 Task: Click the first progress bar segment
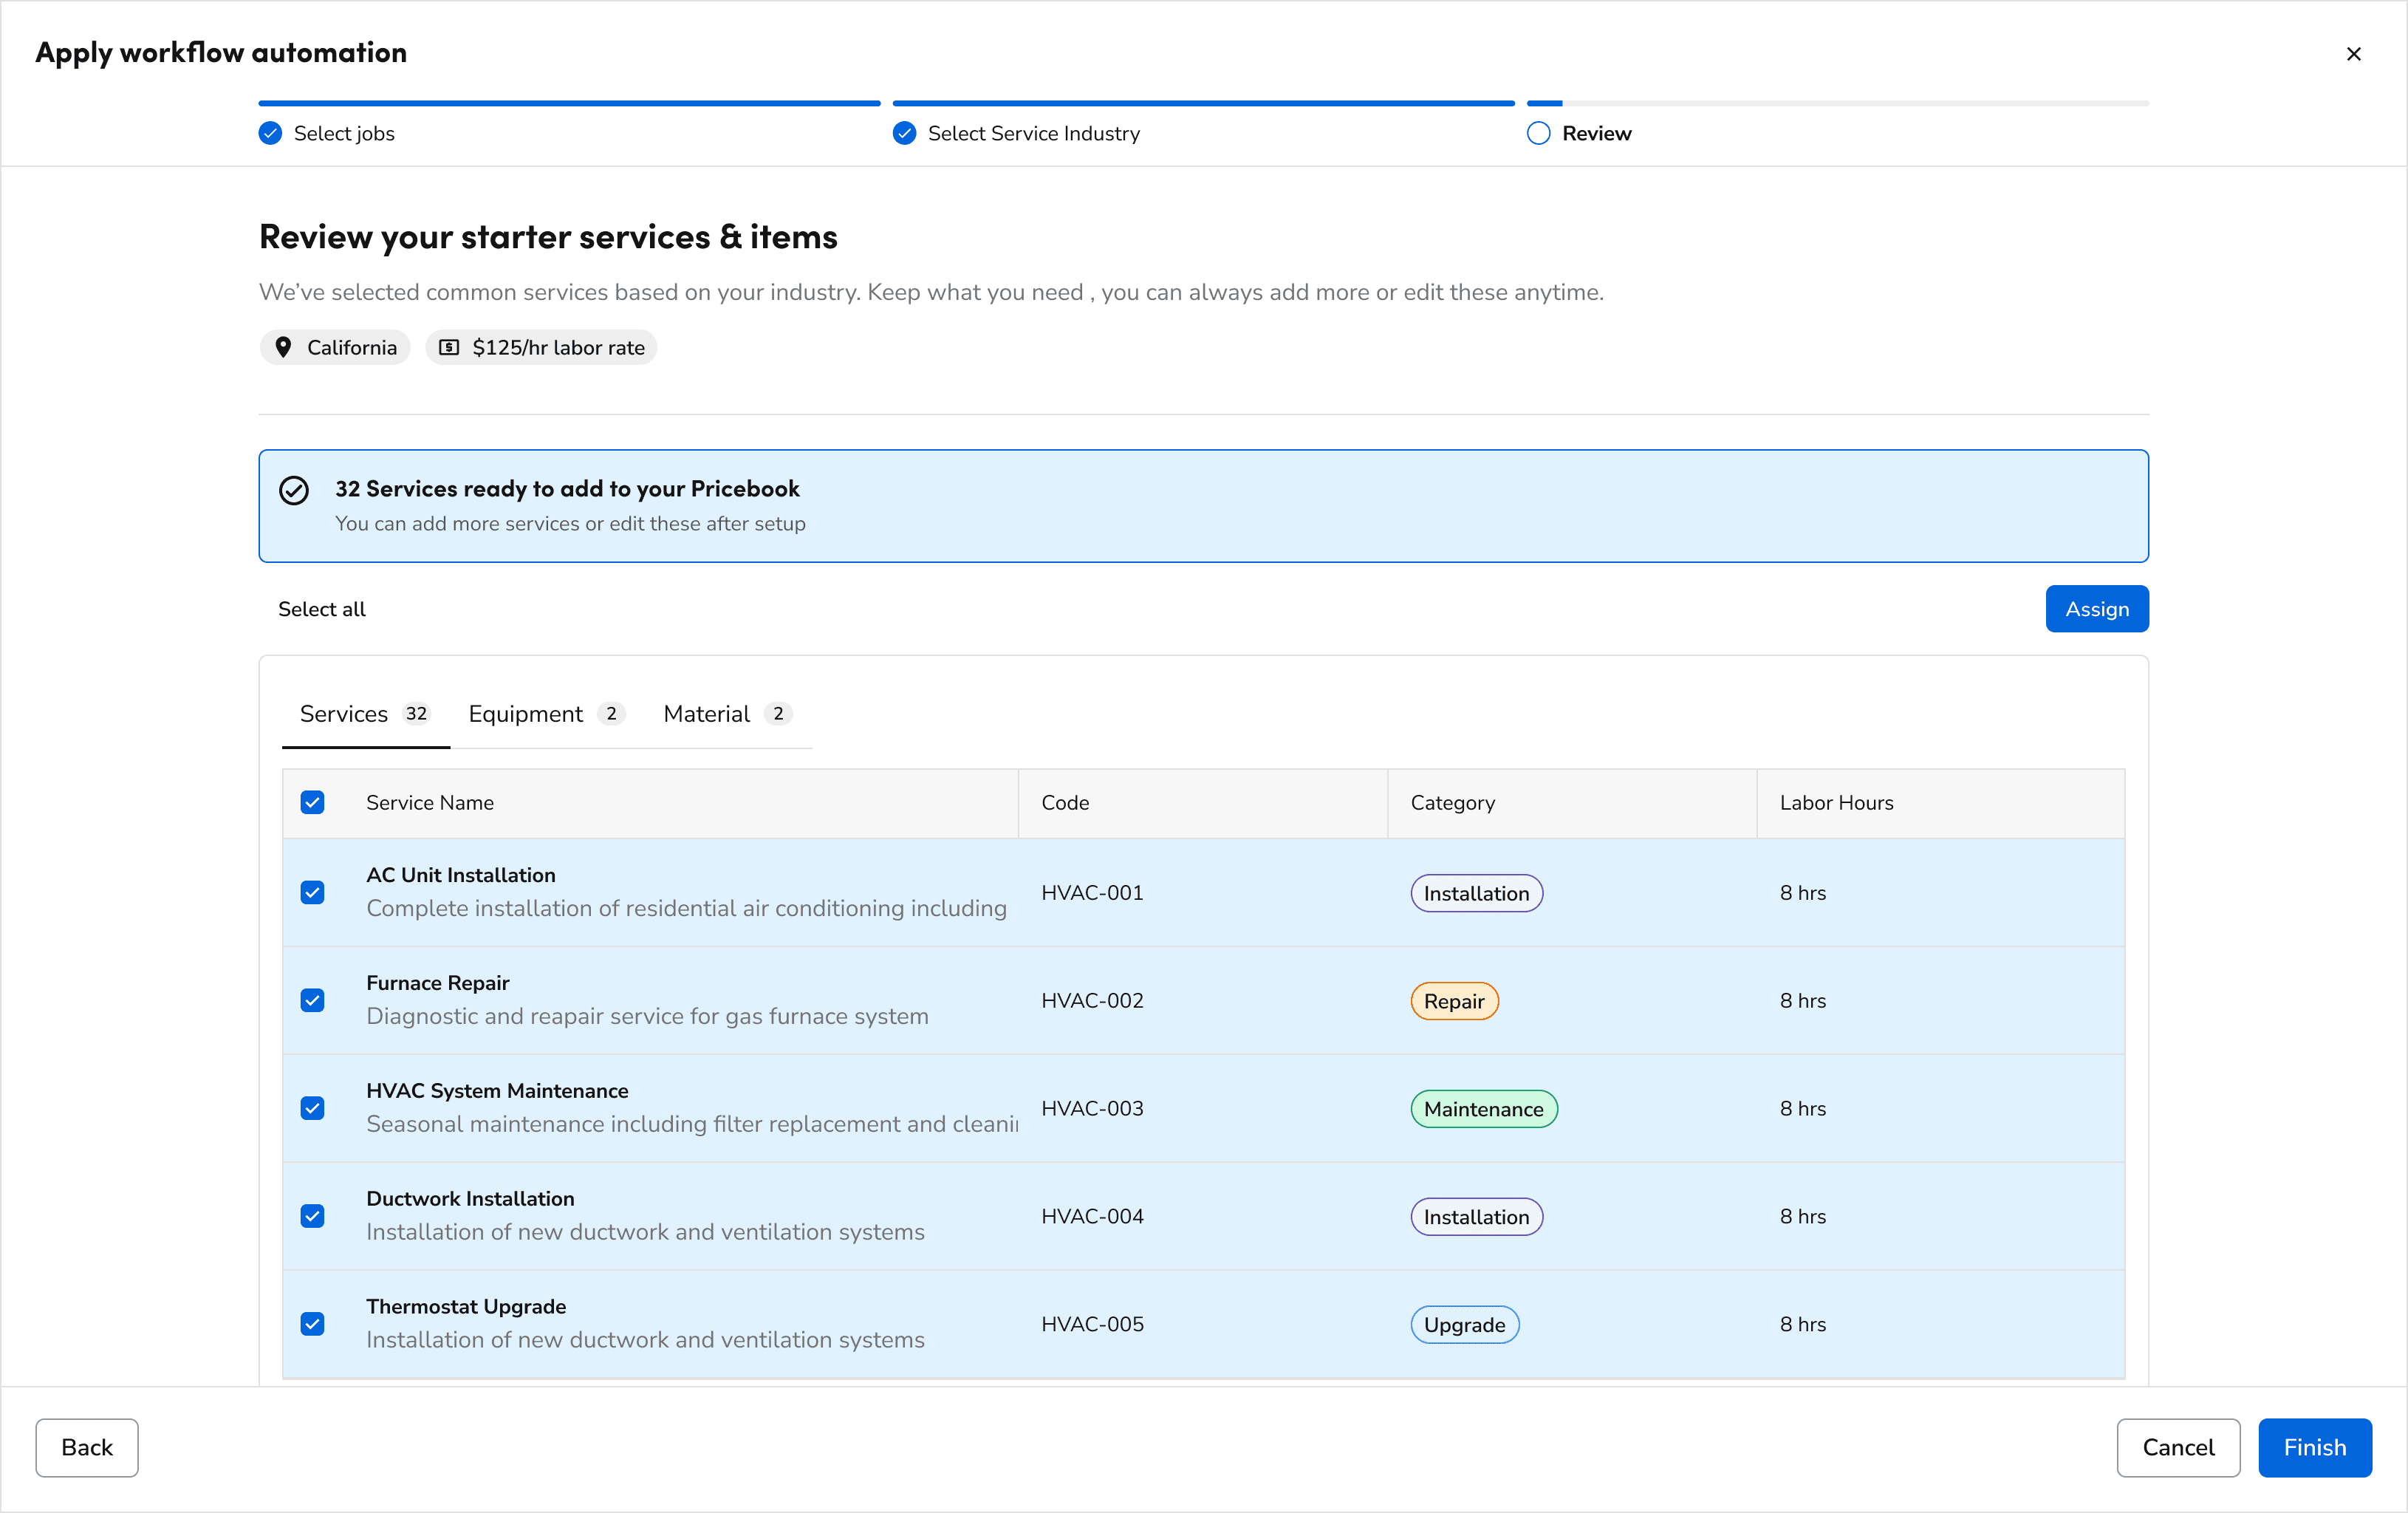click(x=569, y=103)
